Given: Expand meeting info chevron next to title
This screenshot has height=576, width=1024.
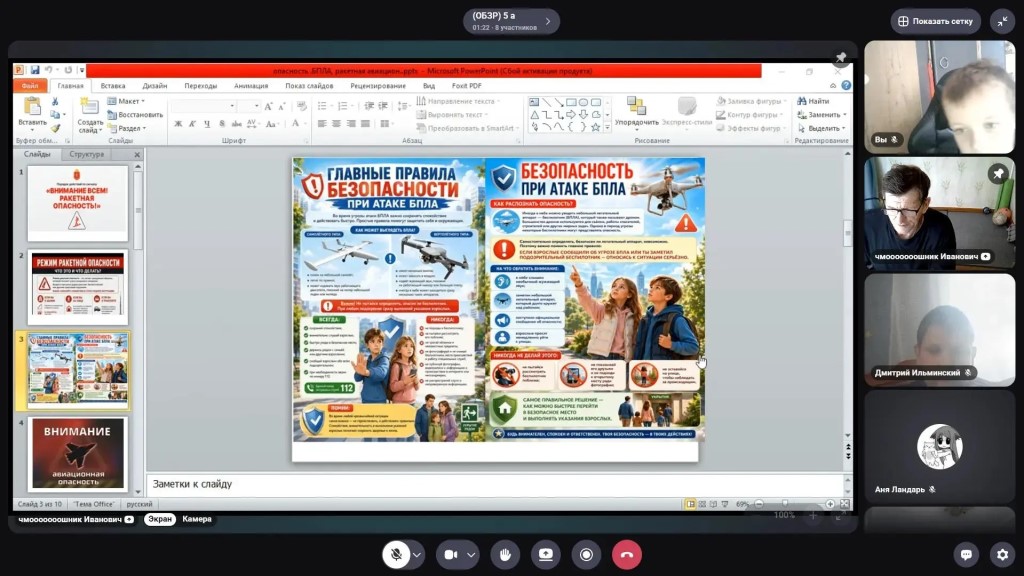Looking at the screenshot, I should pos(548,21).
